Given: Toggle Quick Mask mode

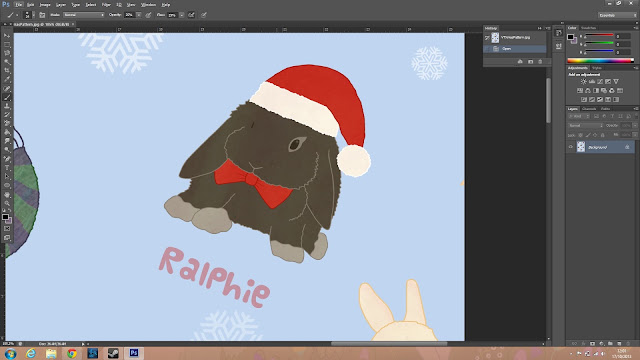Looking at the screenshot, I should pos(7,228).
